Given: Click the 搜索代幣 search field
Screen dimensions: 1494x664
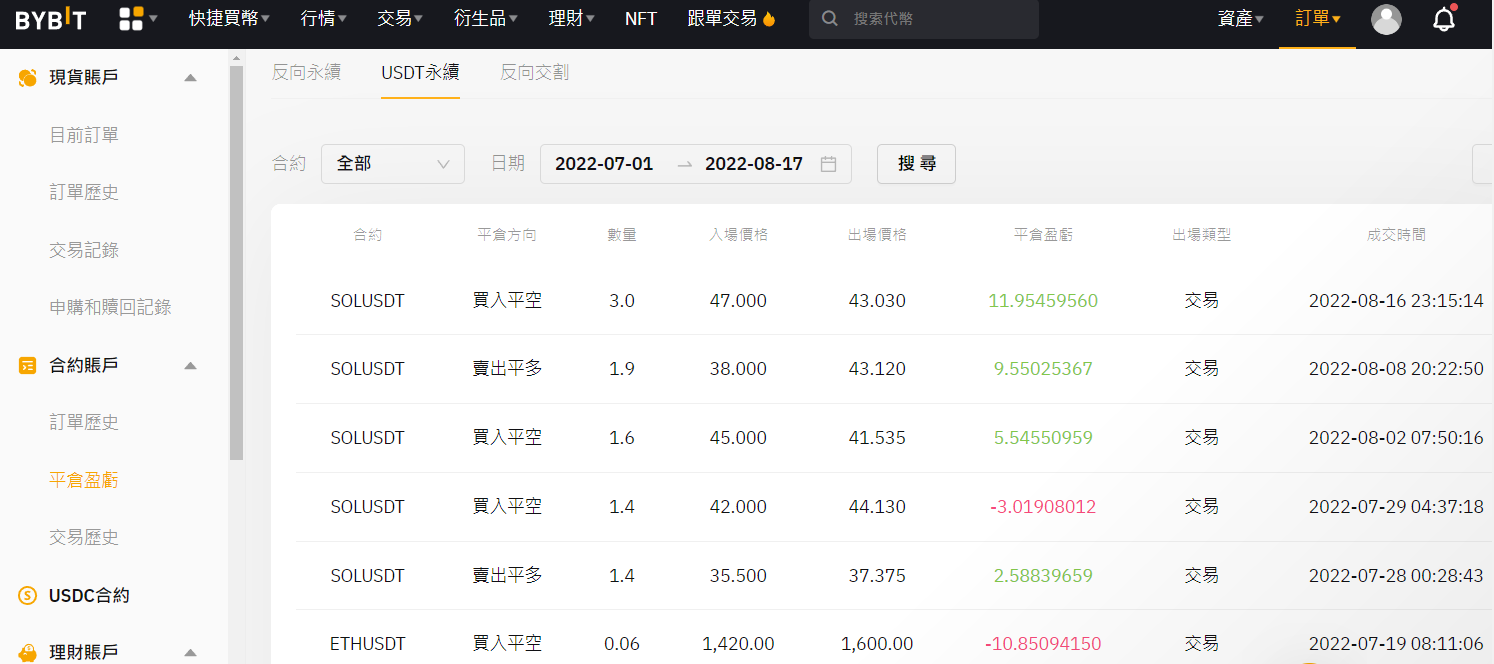Looking at the screenshot, I should coord(924,19).
